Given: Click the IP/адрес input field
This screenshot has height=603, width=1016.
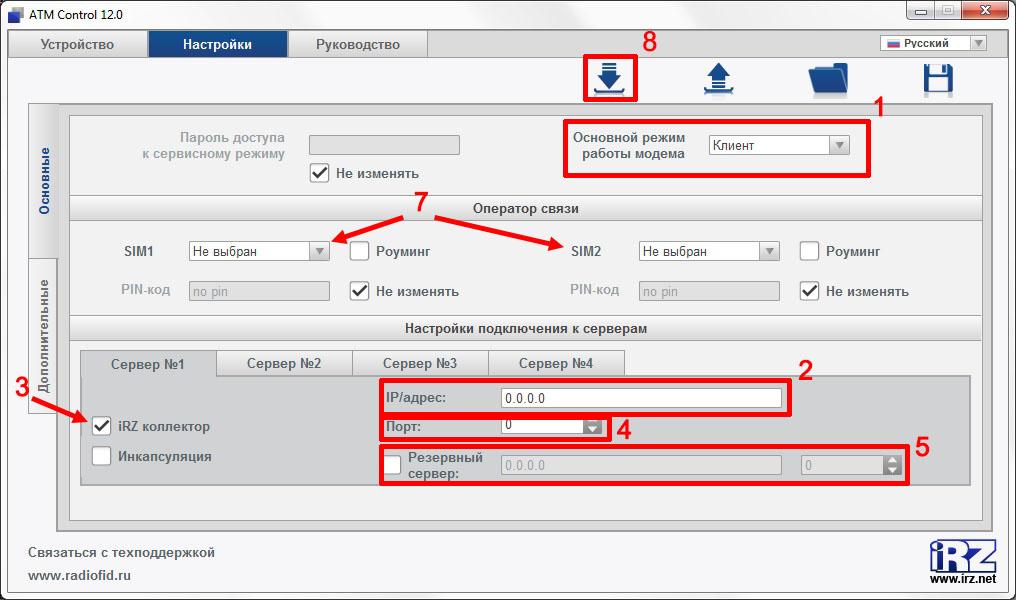Looking at the screenshot, I should pos(640,398).
